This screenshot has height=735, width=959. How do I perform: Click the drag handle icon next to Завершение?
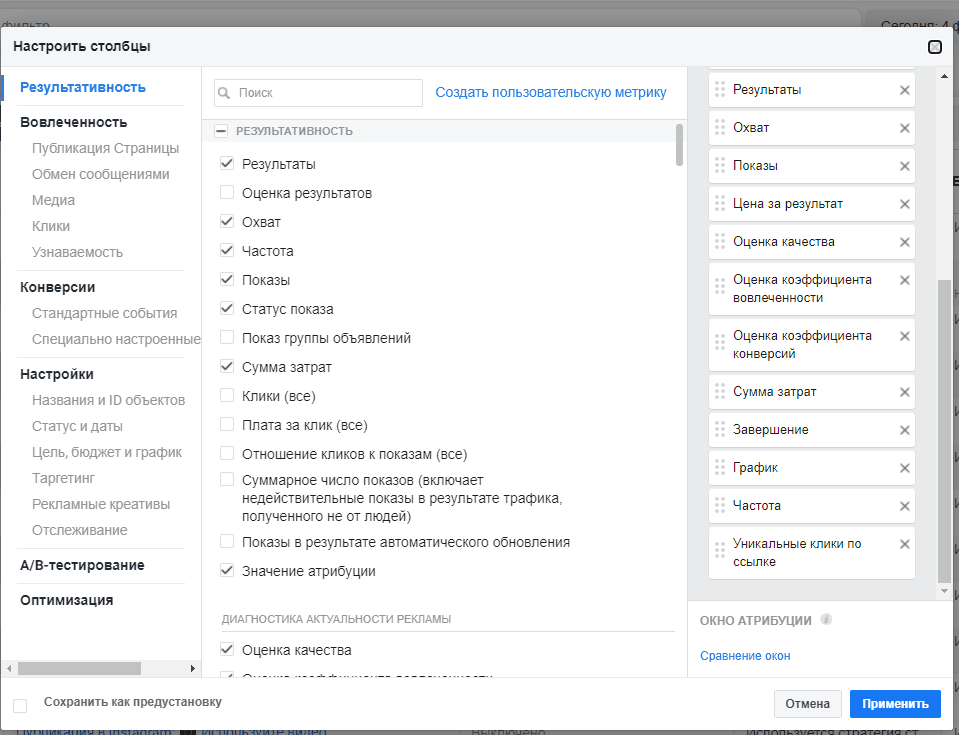tap(720, 430)
